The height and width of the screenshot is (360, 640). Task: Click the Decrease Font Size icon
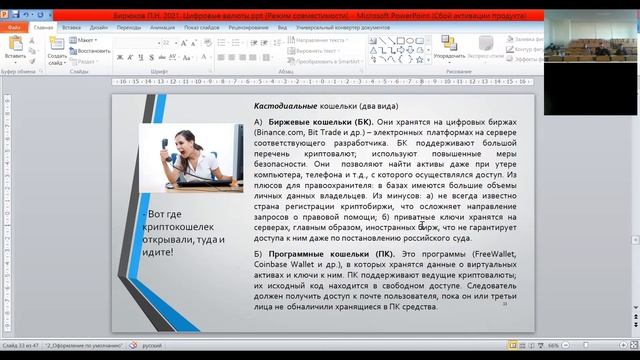coord(194,43)
